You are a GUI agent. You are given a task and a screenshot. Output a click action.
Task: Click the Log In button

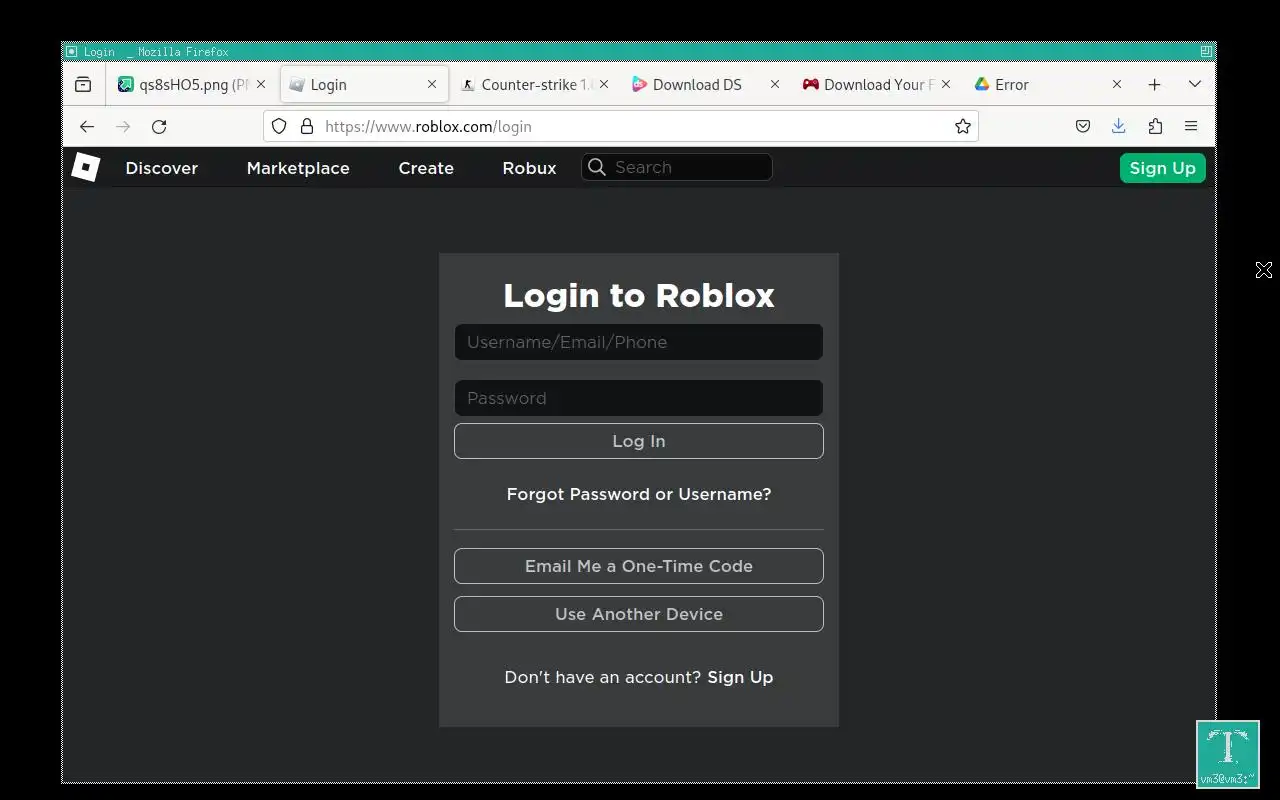coord(639,441)
